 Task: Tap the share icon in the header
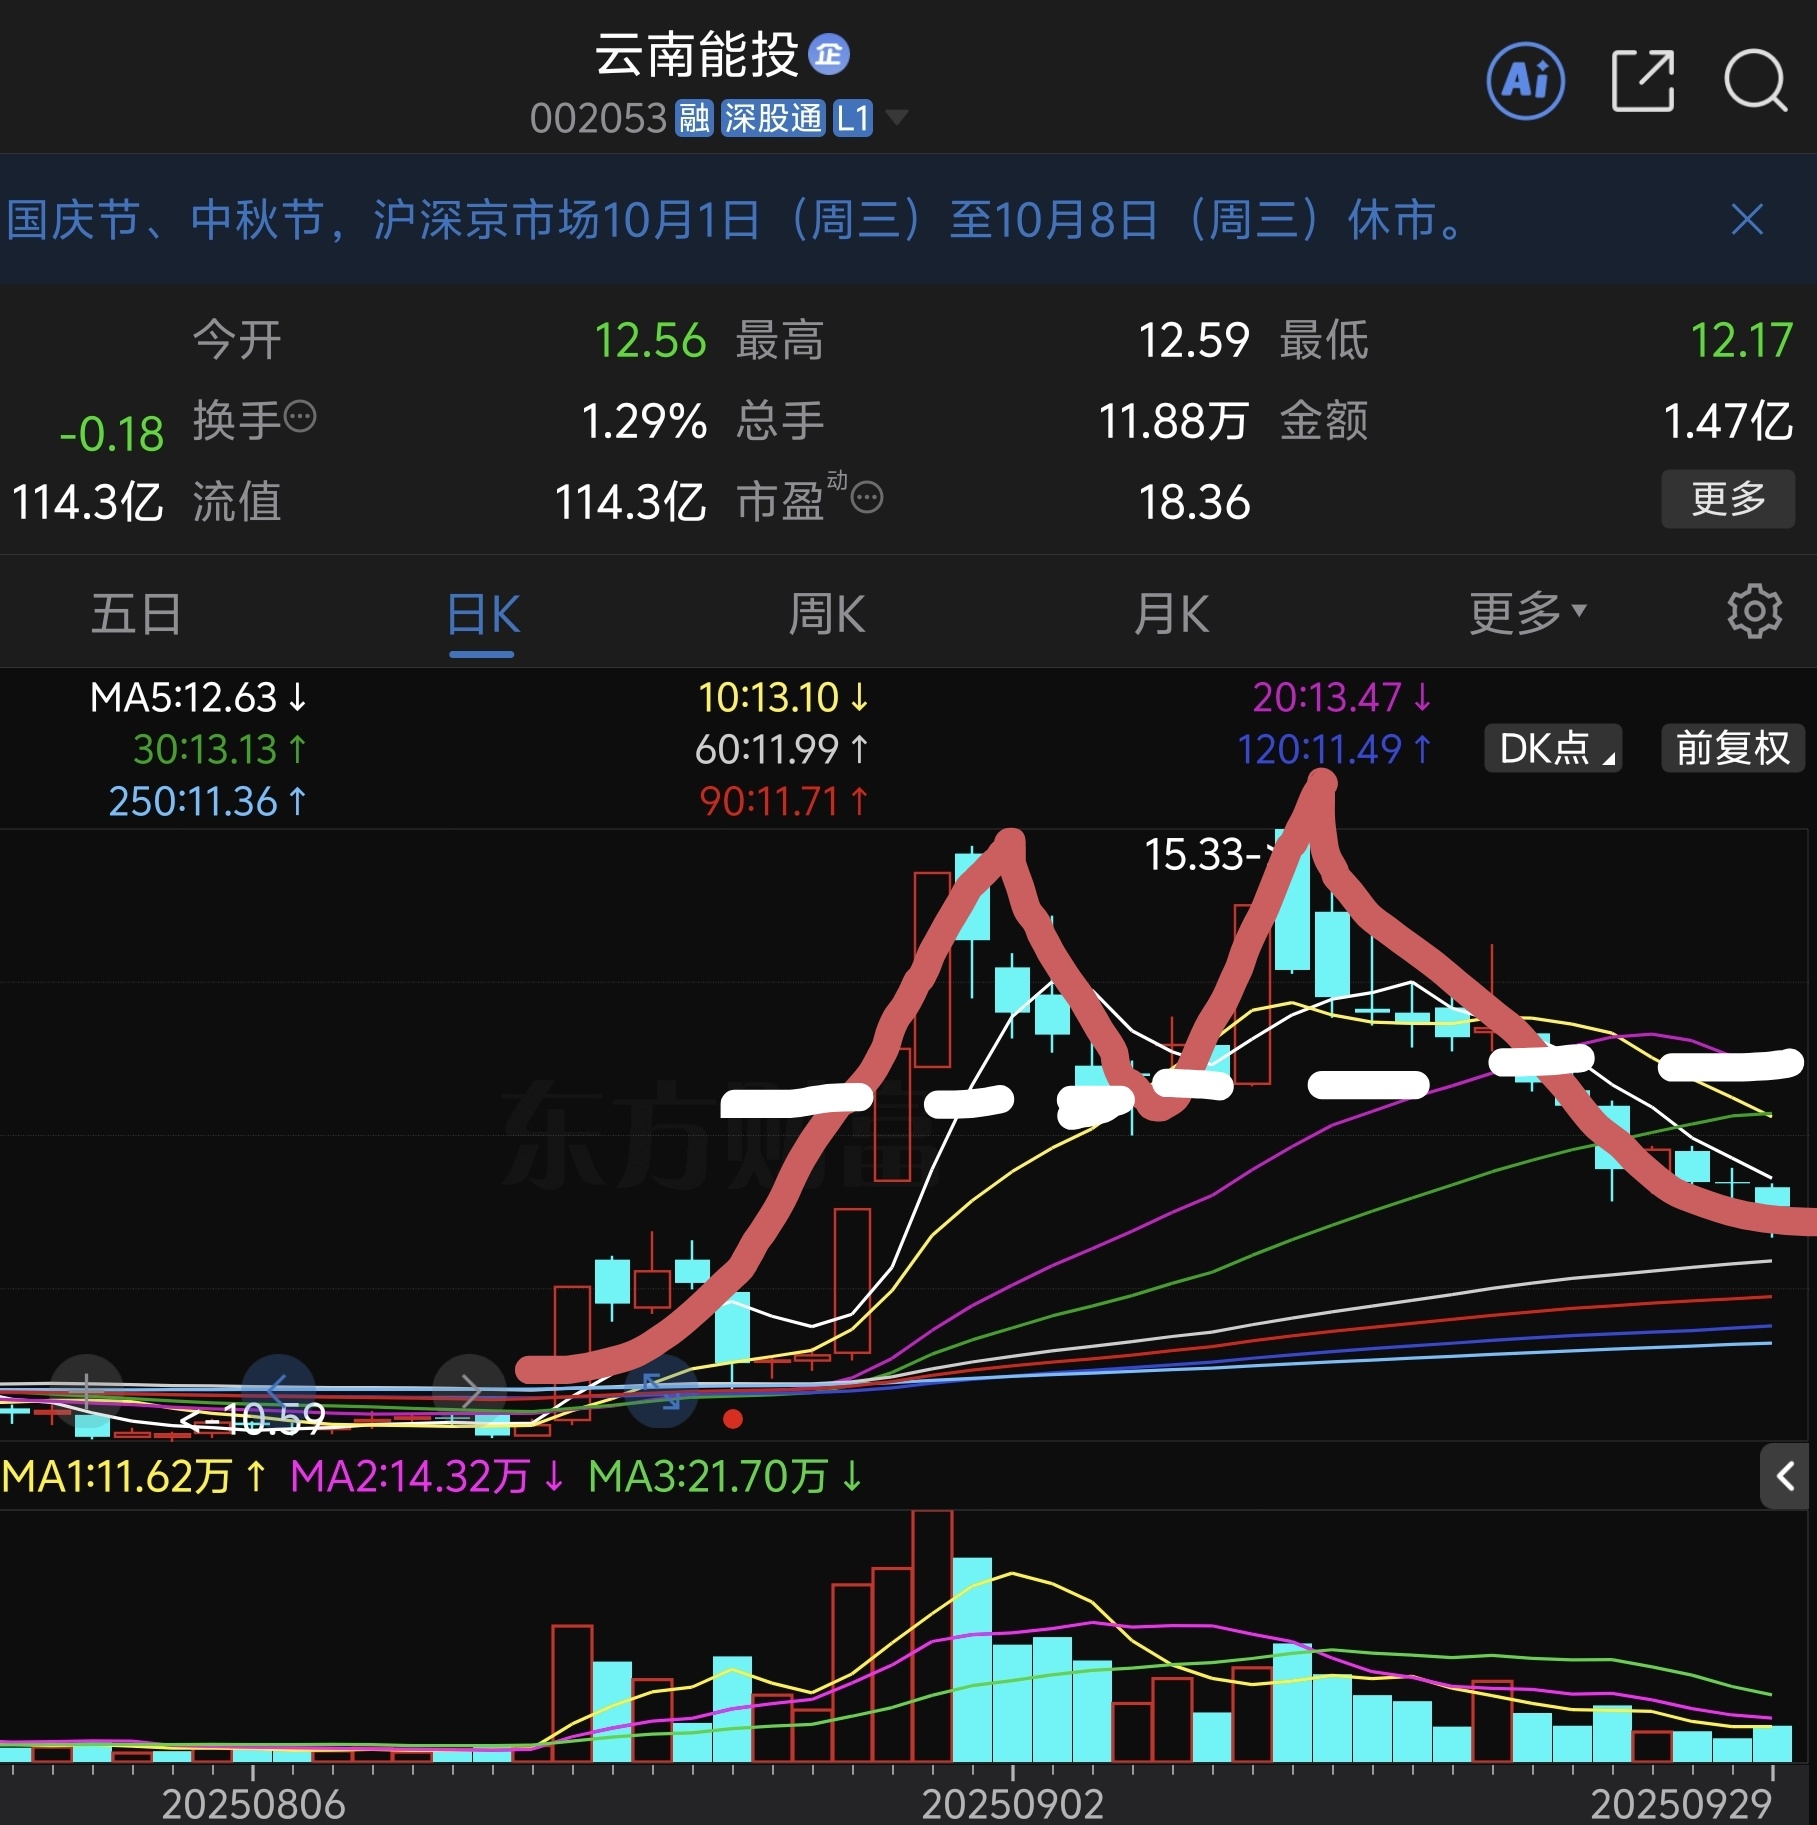pos(1643,81)
